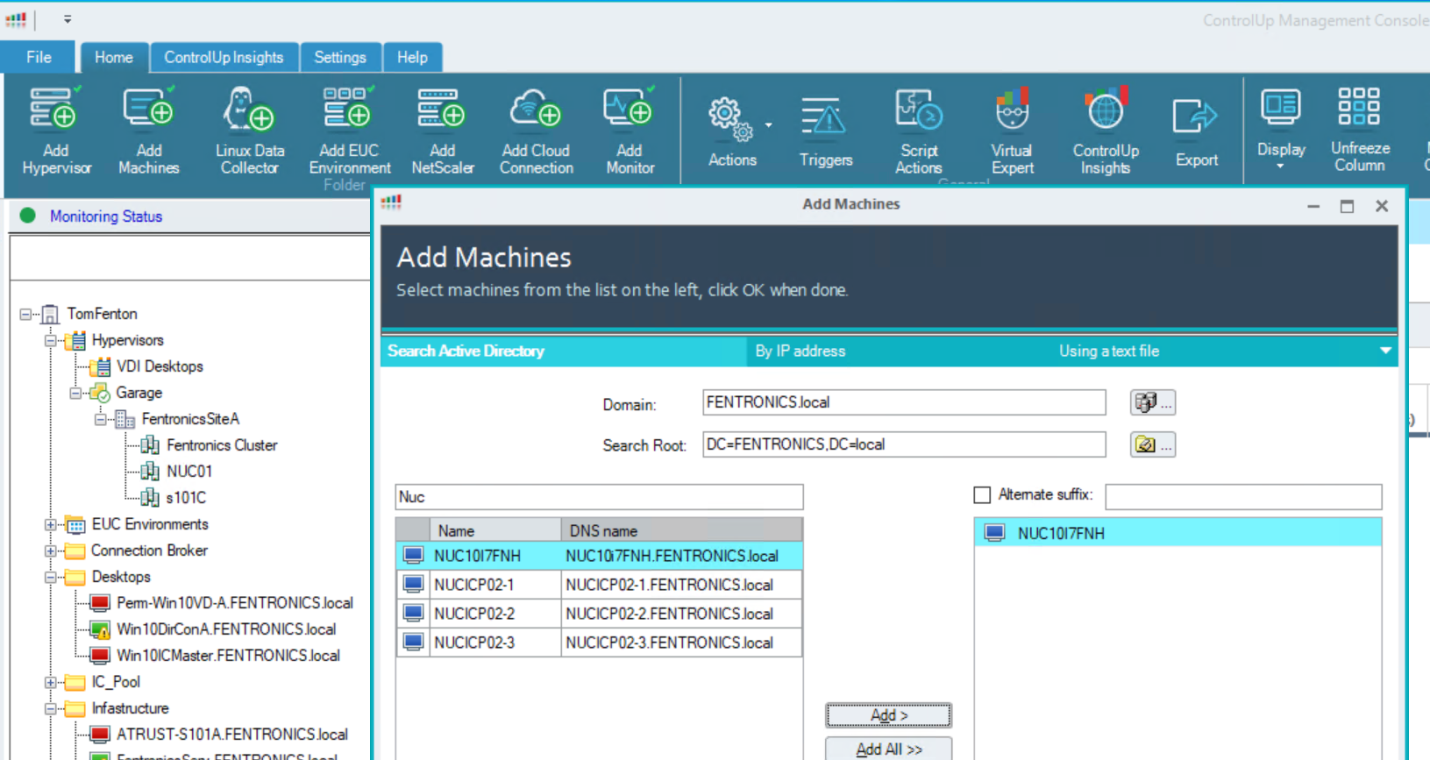This screenshot has height=760, width=1430.
Task: Click computer icon of NUCICP02-1 row
Action: tap(412, 584)
